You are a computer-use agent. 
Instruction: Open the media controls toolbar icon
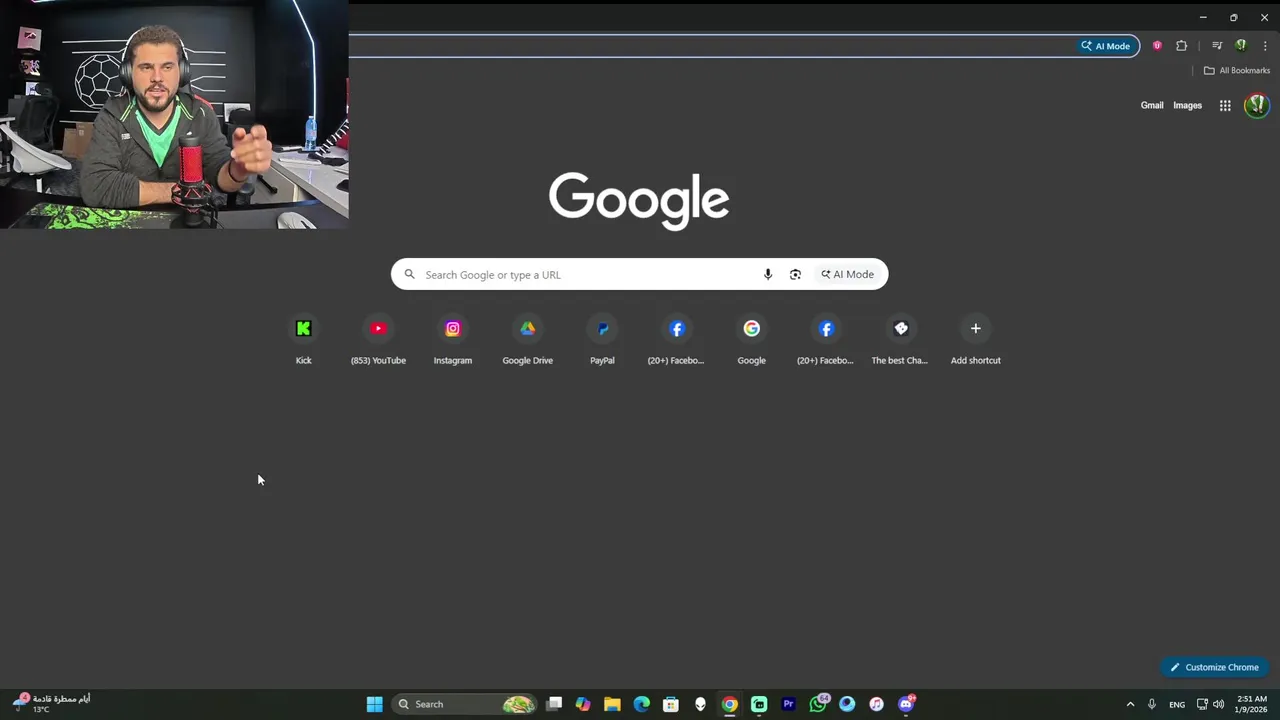pos(1217,45)
